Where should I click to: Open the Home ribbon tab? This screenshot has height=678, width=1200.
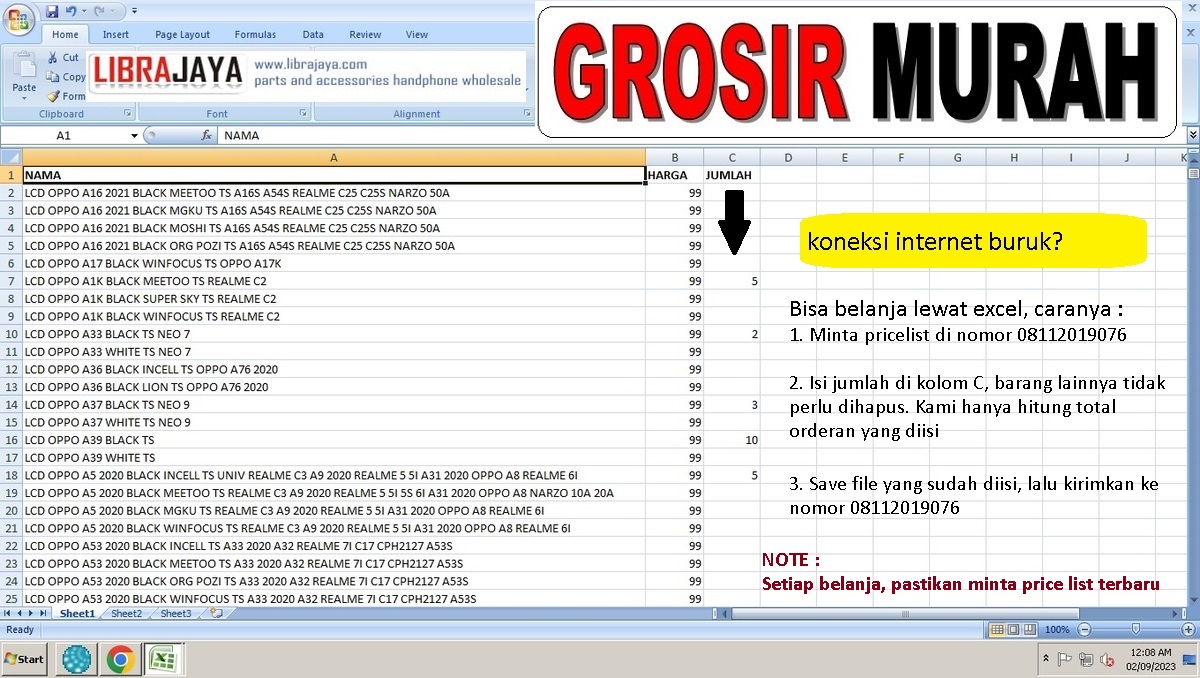coord(65,34)
